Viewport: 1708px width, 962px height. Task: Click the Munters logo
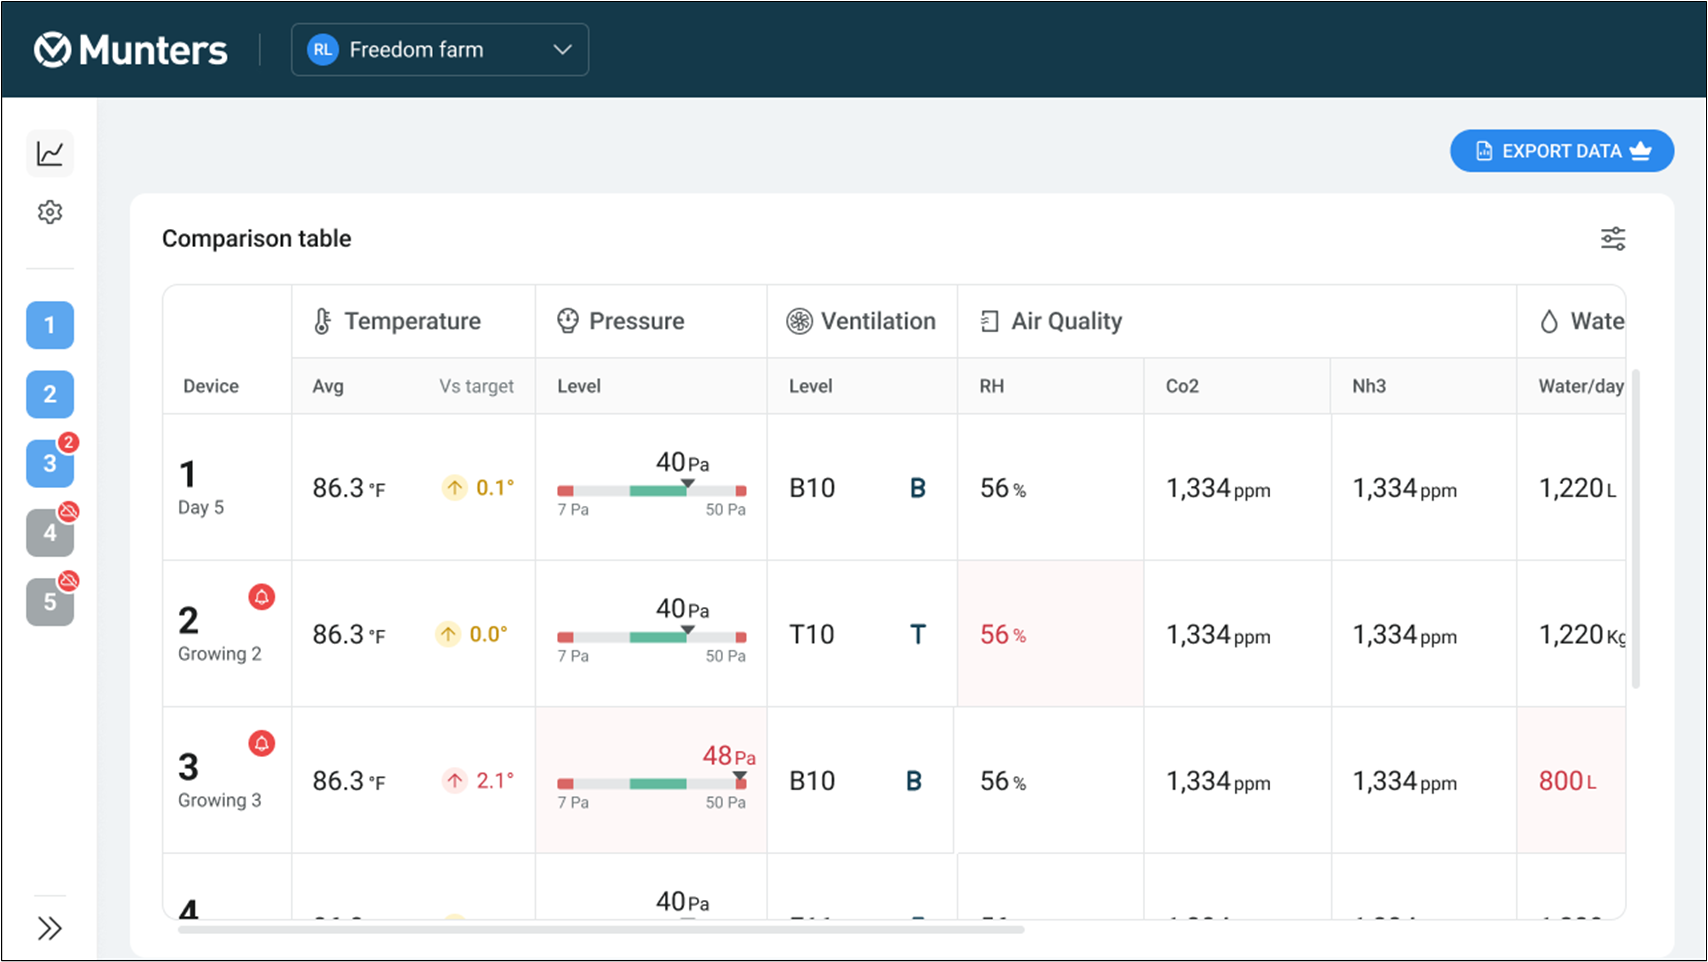pyautogui.click(x=131, y=50)
